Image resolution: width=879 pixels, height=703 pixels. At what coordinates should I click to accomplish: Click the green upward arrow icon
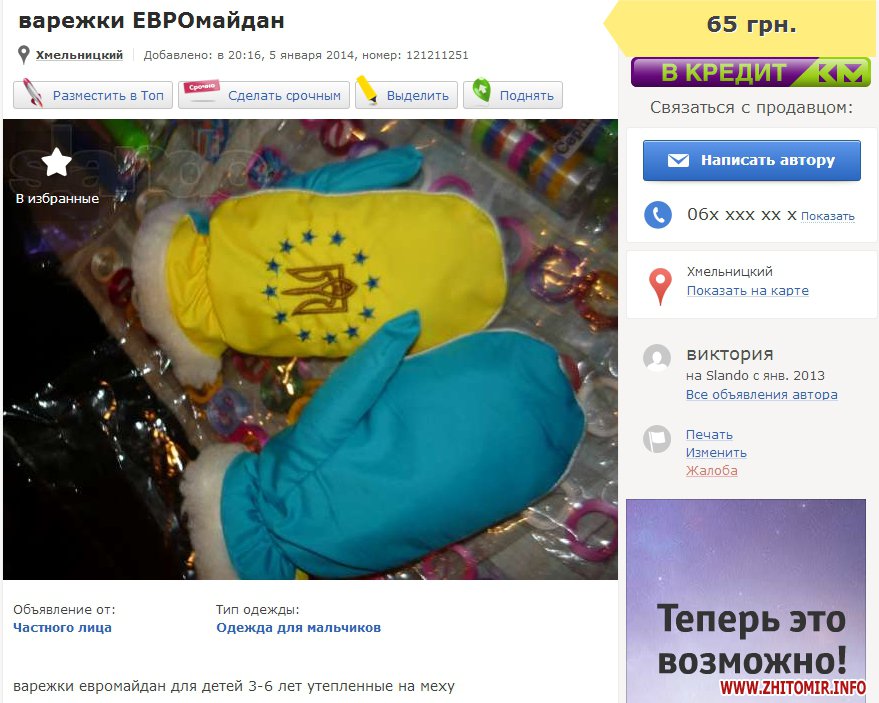[x=481, y=91]
